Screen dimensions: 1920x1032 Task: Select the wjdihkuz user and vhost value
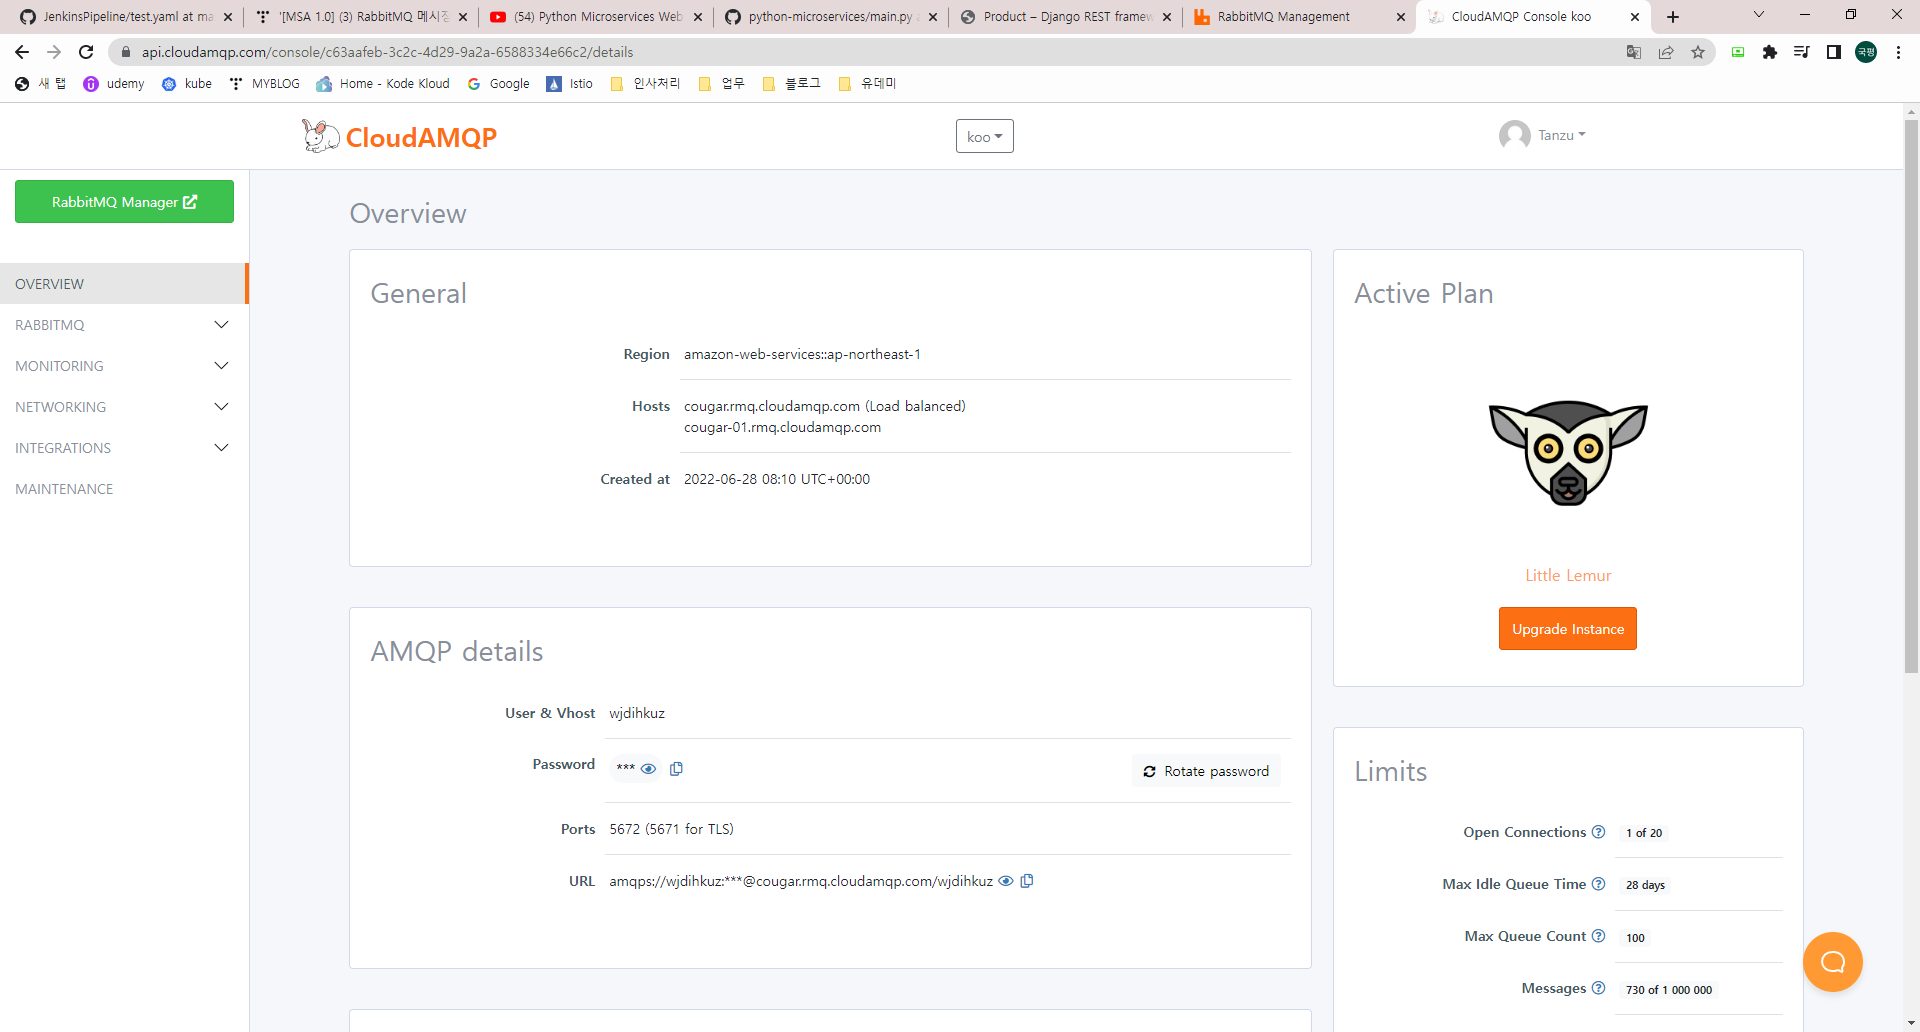coord(637,713)
